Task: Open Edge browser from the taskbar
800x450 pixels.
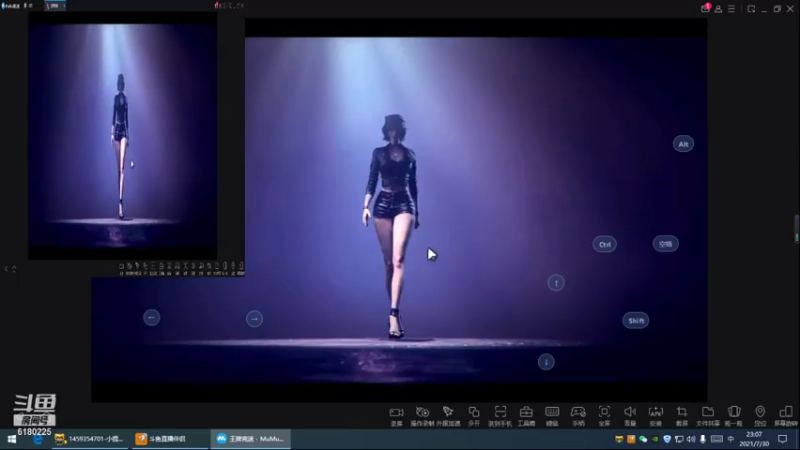Action: (x=38, y=439)
